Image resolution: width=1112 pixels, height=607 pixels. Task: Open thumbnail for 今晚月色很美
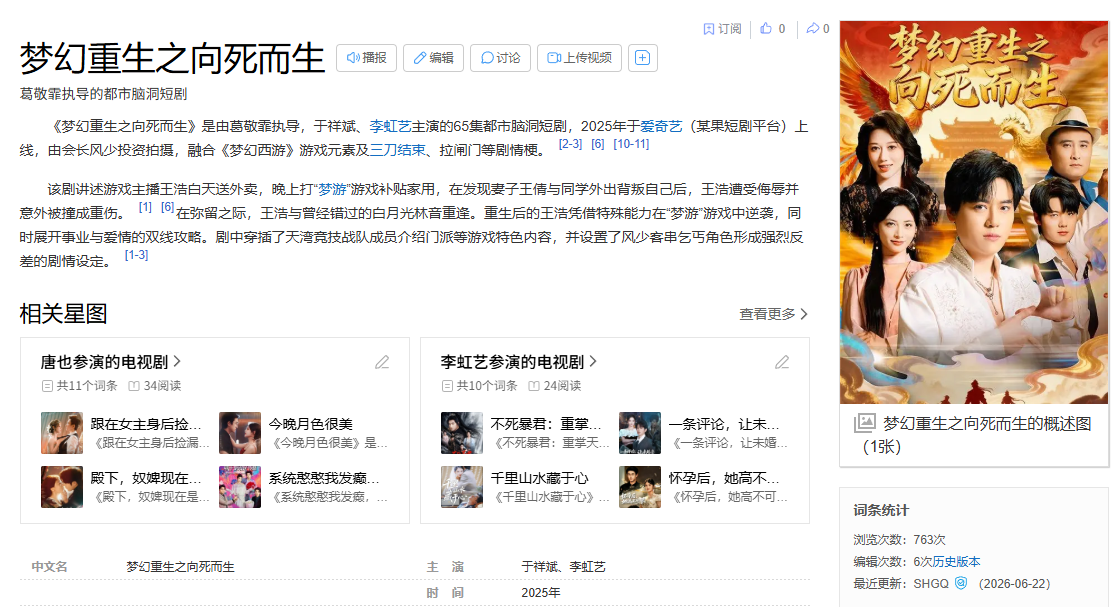coord(240,433)
